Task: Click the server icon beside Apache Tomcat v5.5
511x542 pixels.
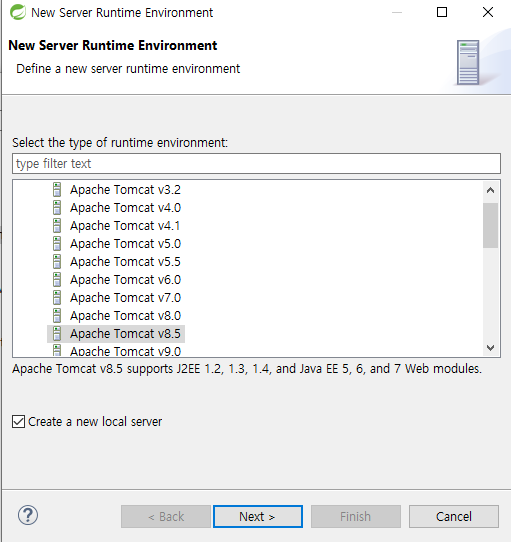Action: 57,262
